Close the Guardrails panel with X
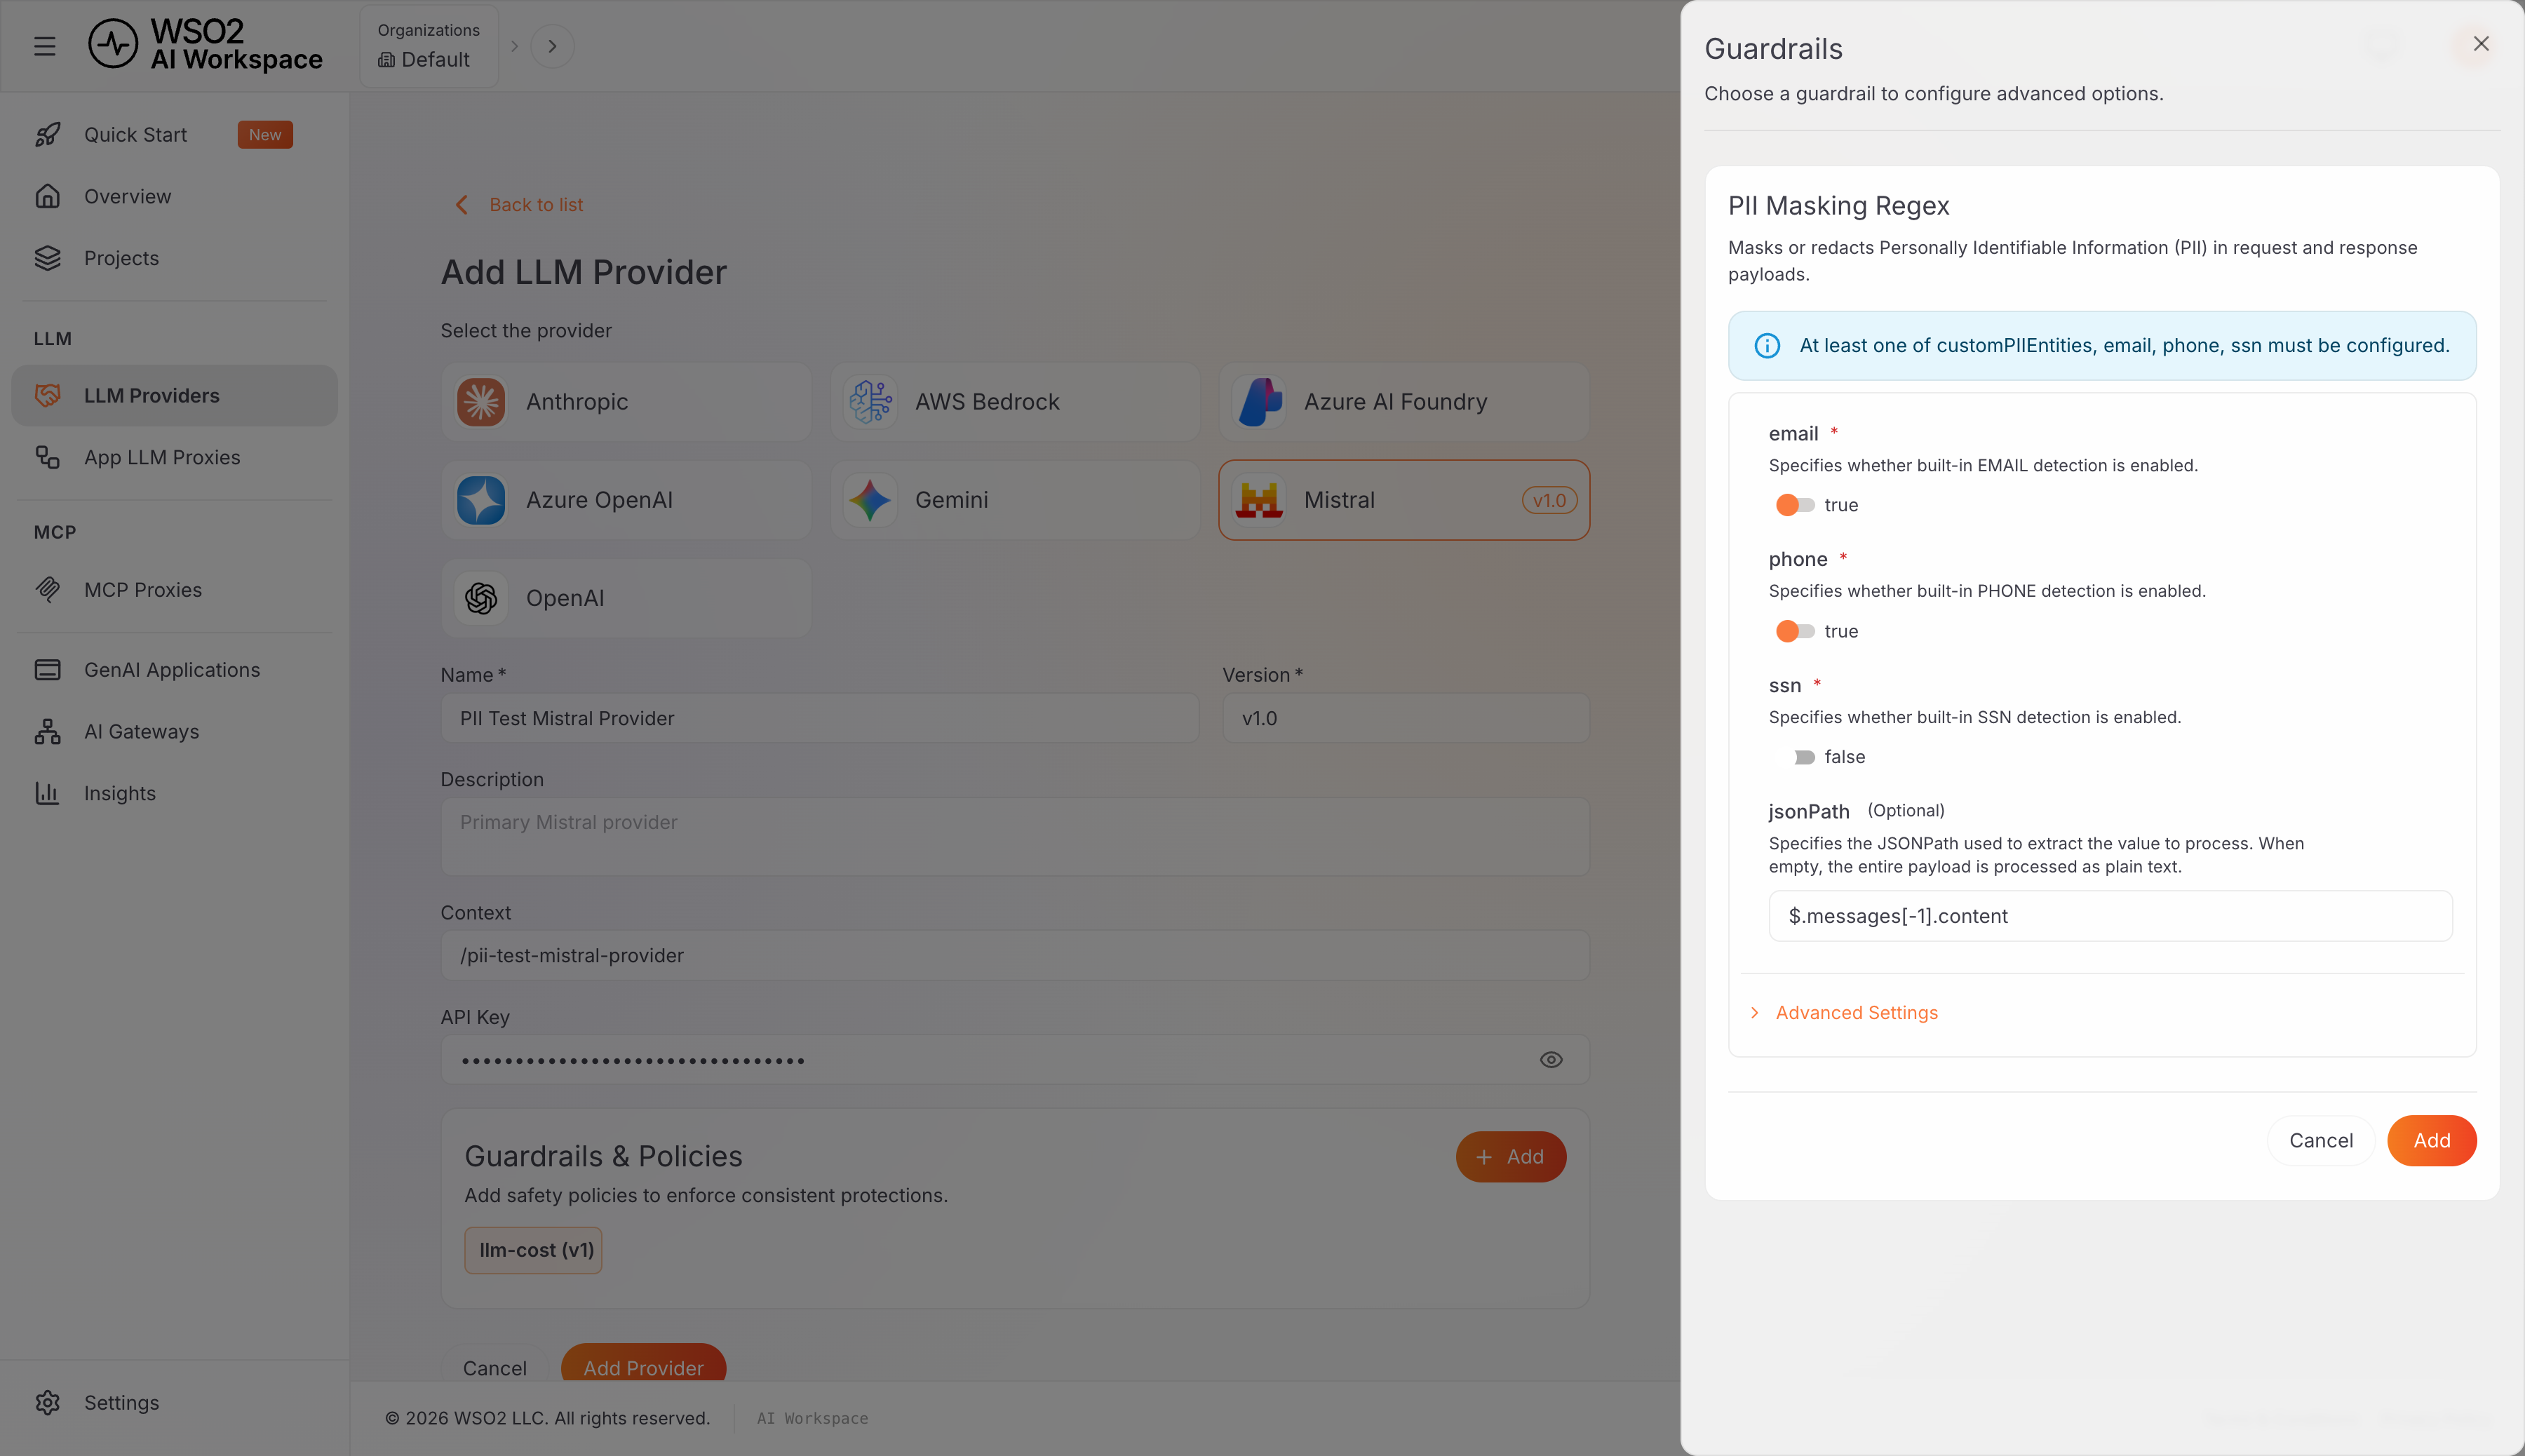The height and width of the screenshot is (1456, 2525). (x=2481, y=44)
